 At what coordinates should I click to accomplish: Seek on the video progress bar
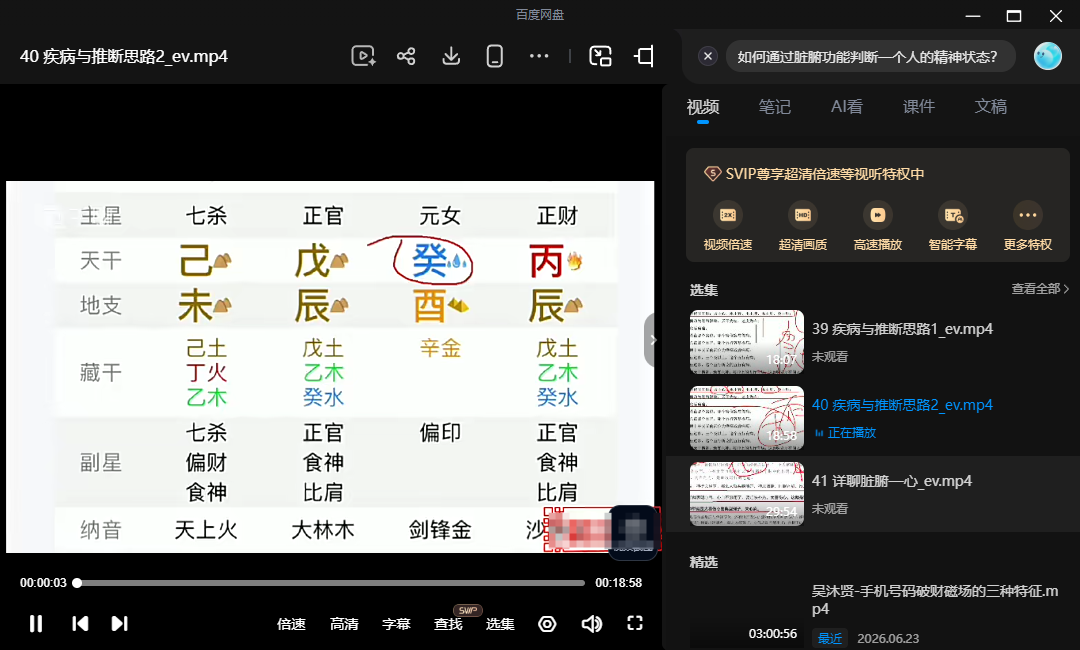(331, 583)
